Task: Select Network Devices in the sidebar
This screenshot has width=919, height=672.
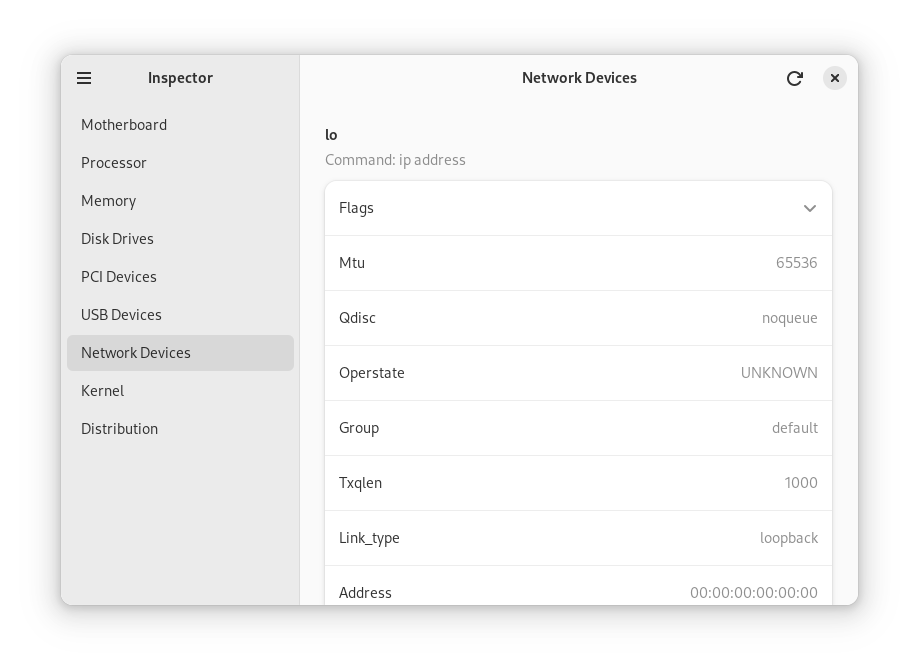Action: click(x=180, y=353)
